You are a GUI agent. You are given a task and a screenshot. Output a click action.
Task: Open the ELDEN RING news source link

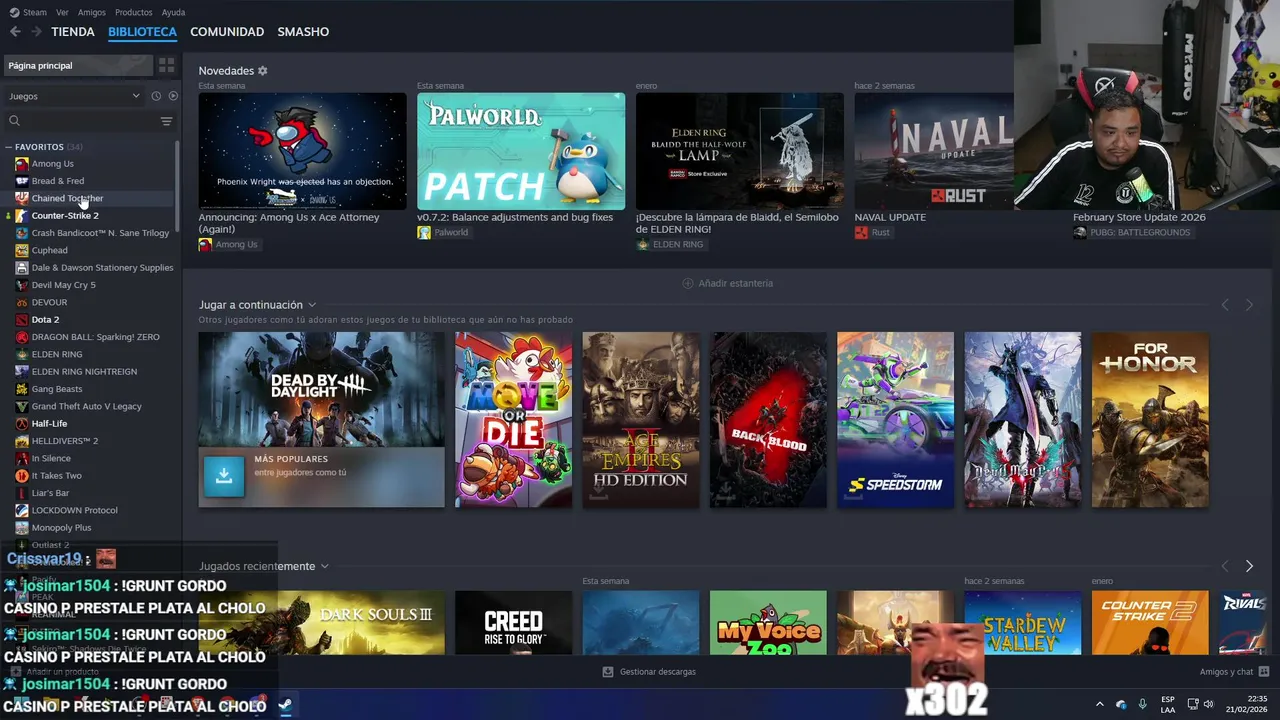pyautogui.click(x=677, y=244)
